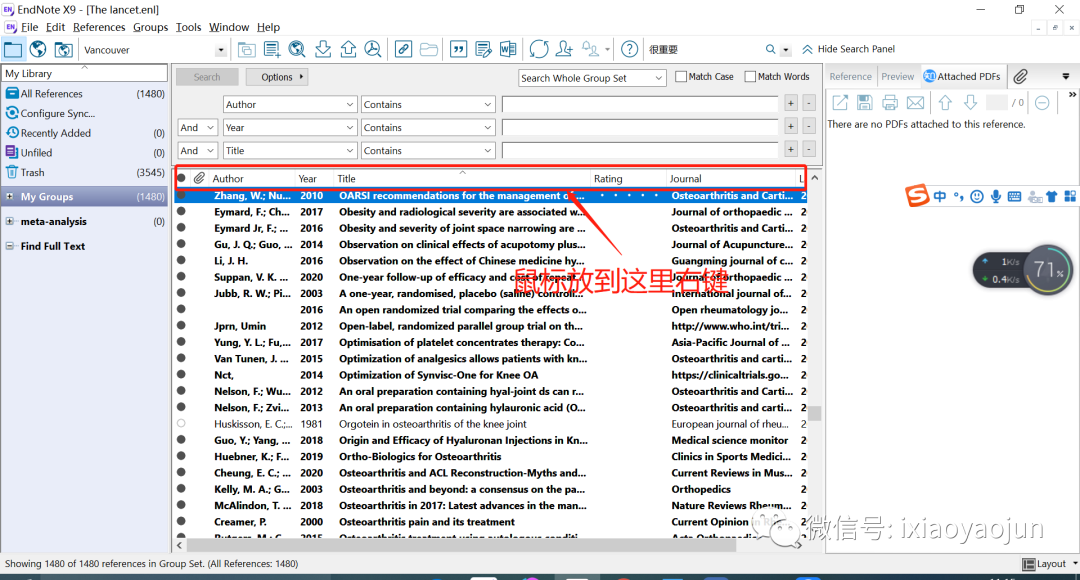This screenshot has height=580, width=1080.
Task: Switch to the Preview tab
Action: click(897, 76)
